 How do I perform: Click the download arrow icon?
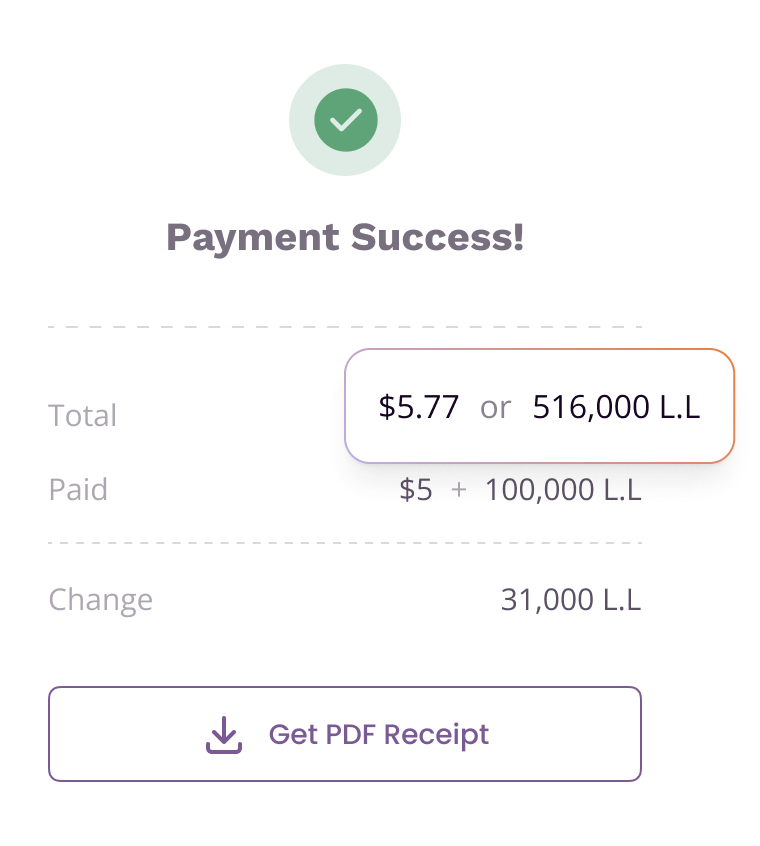223,734
